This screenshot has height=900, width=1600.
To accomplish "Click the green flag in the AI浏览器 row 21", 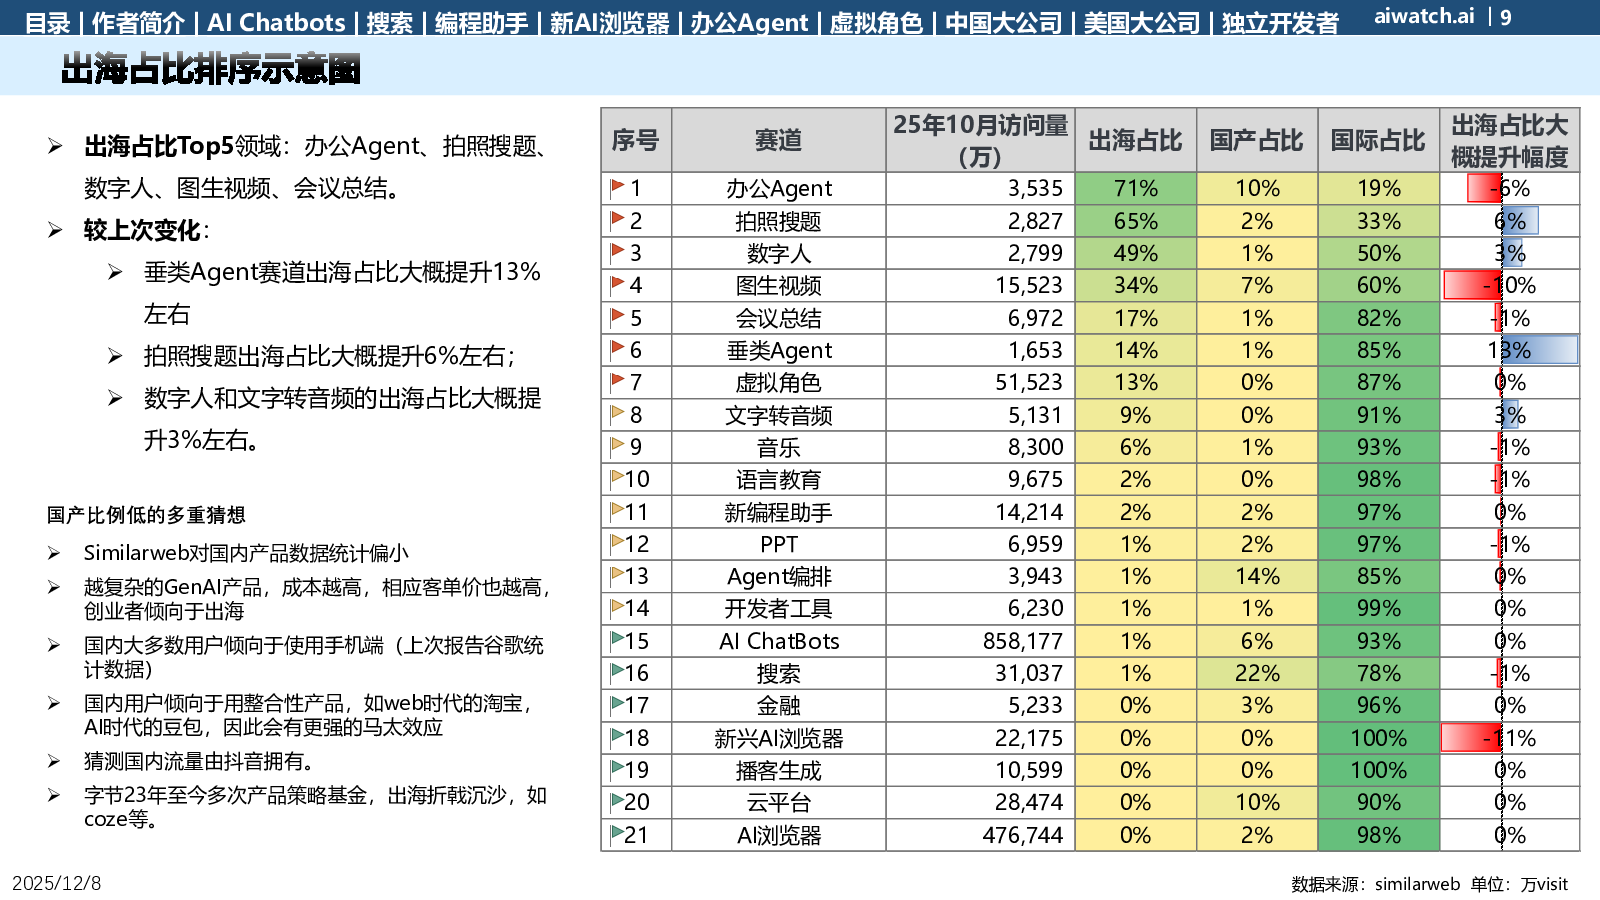I will [617, 833].
